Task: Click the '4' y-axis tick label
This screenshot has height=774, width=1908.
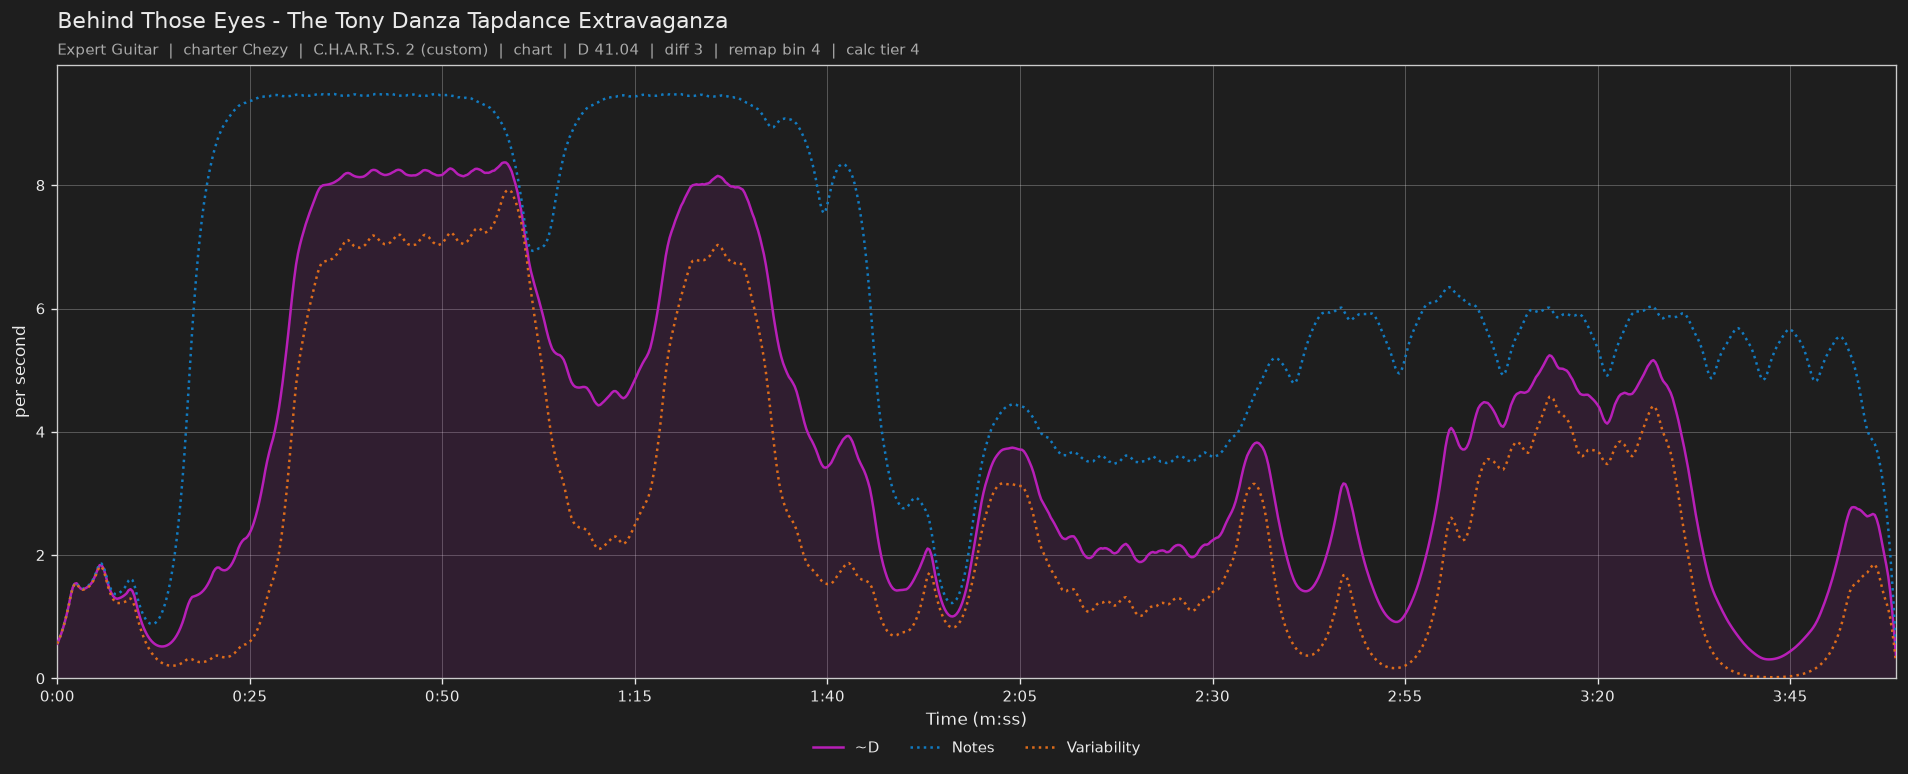Action: (x=42, y=433)
